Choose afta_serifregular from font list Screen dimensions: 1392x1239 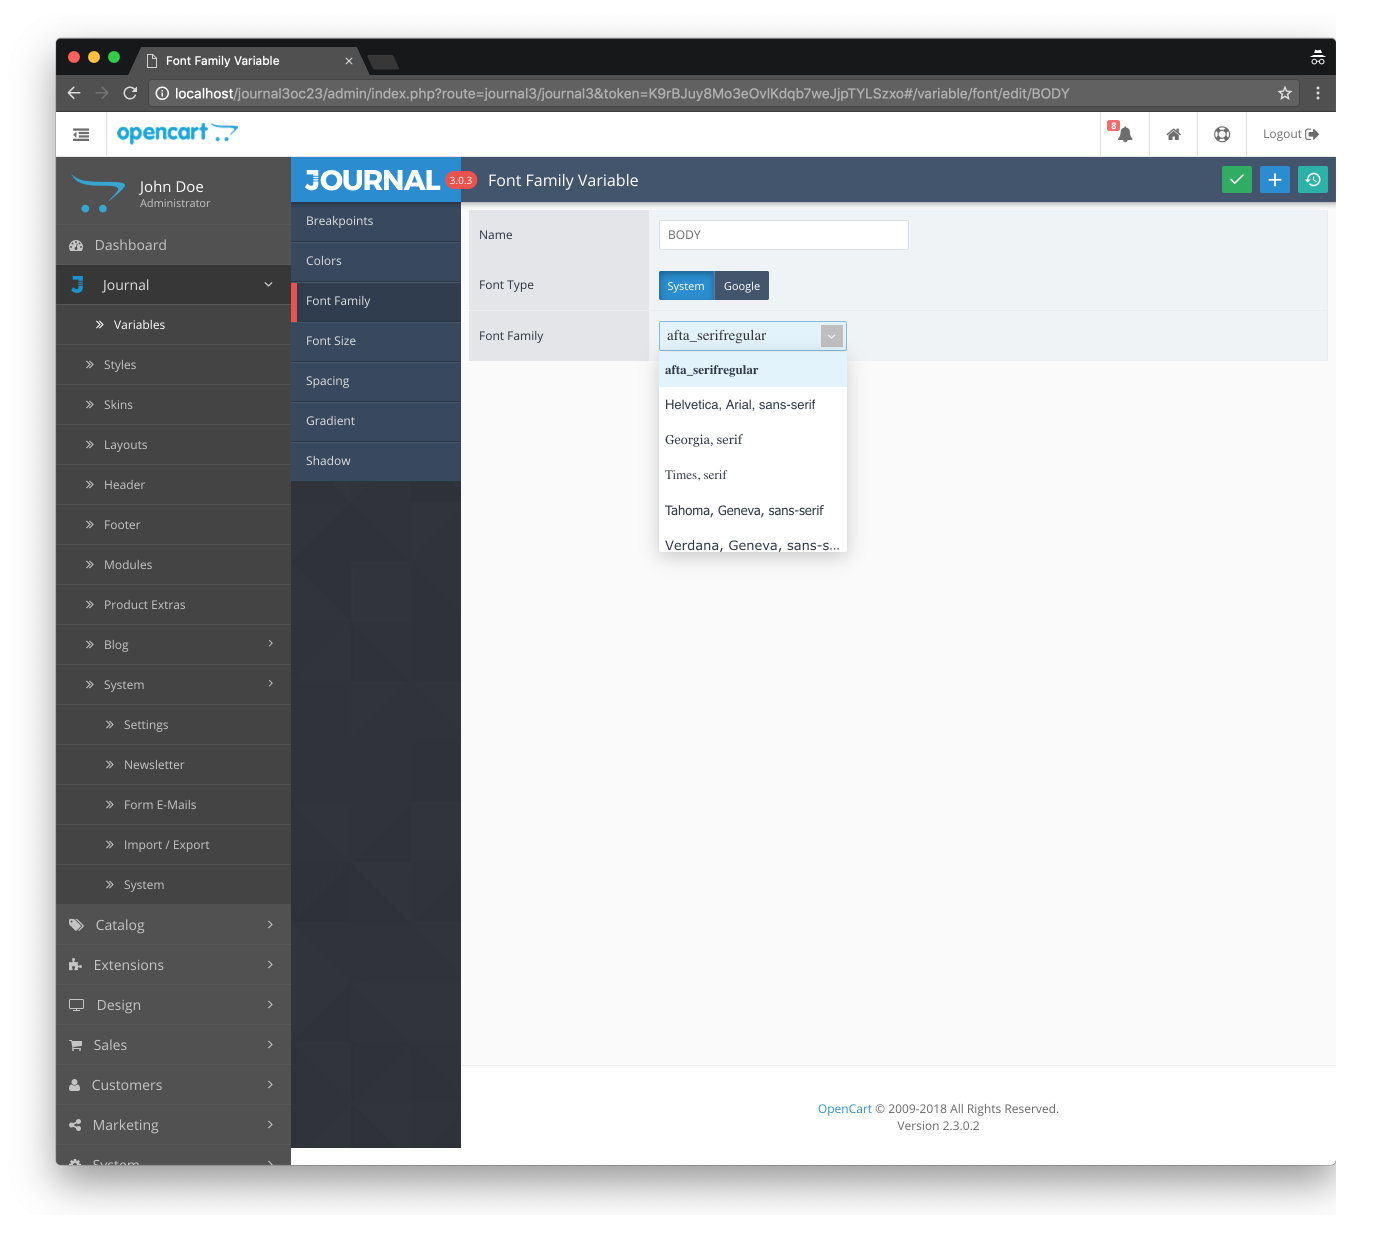coord(753,370)
